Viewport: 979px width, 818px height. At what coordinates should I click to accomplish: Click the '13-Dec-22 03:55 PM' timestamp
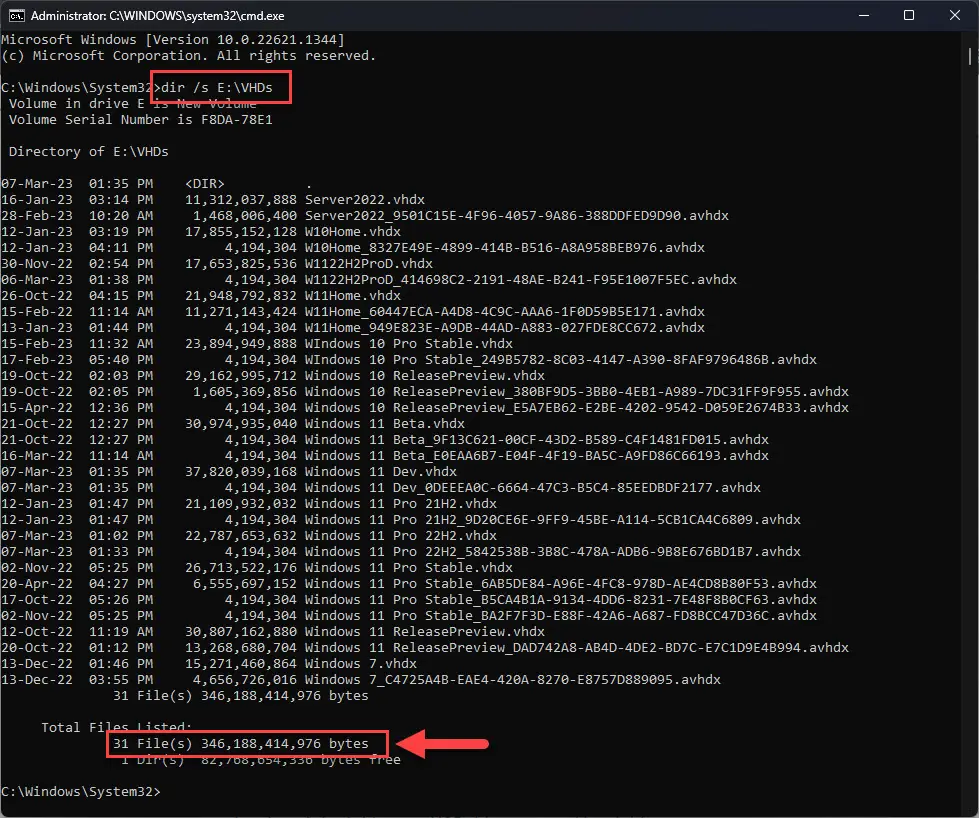coord(77,679)
